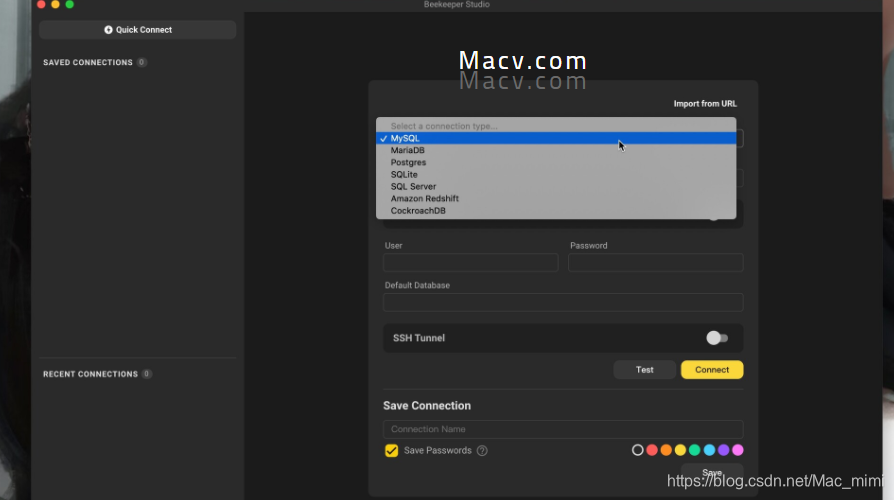Select MySQL from the connection type list
The width and height of the screenshot is (894, 500).
(556, 138)
